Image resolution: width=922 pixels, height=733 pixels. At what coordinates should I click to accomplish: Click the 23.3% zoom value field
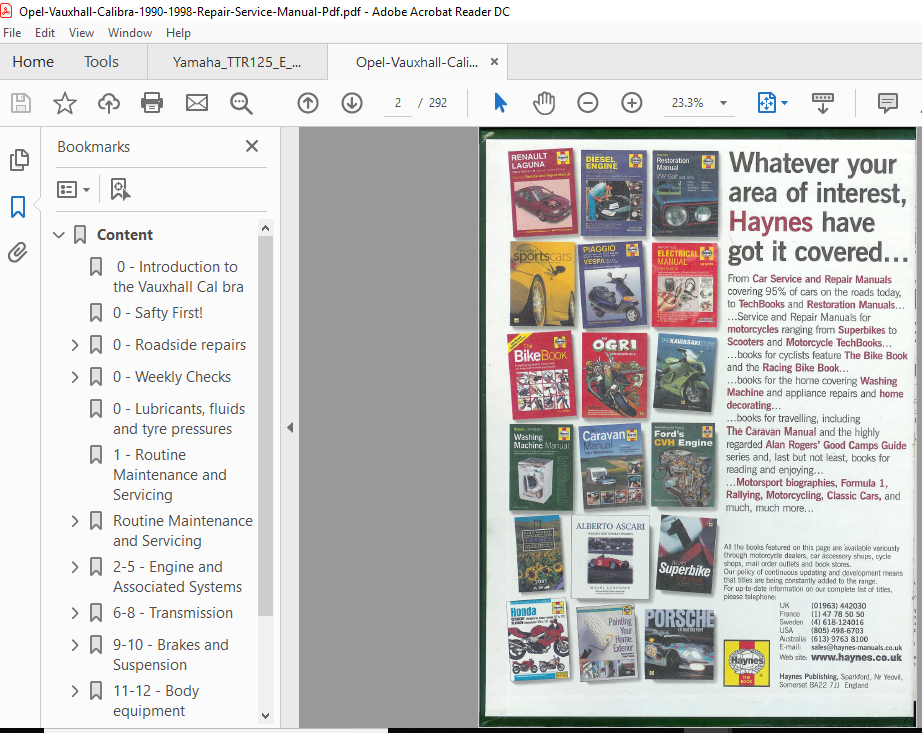[x=687, y=103]
